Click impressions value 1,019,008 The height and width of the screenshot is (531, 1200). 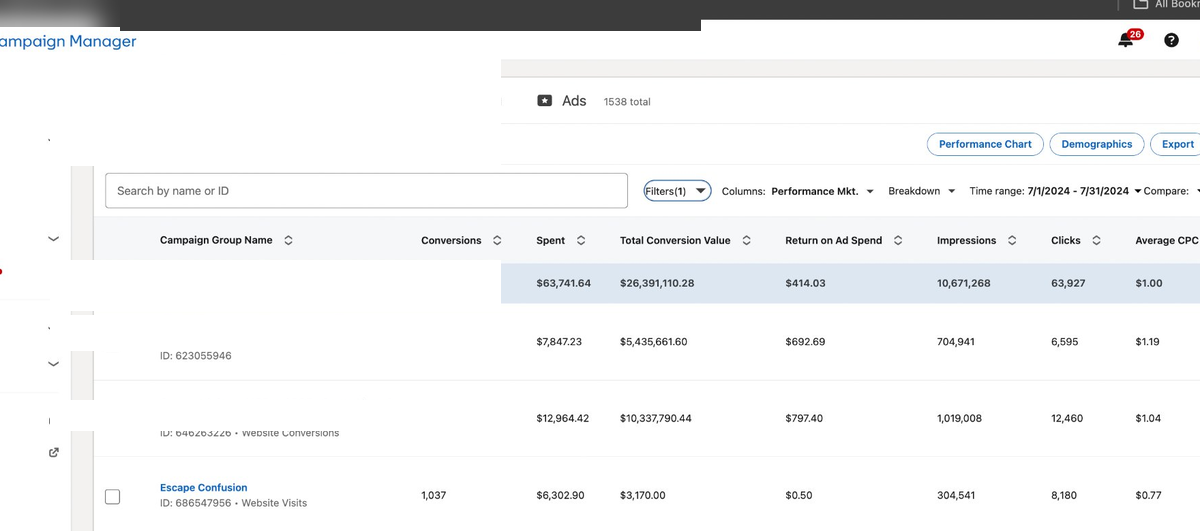(x=959, y=419)
